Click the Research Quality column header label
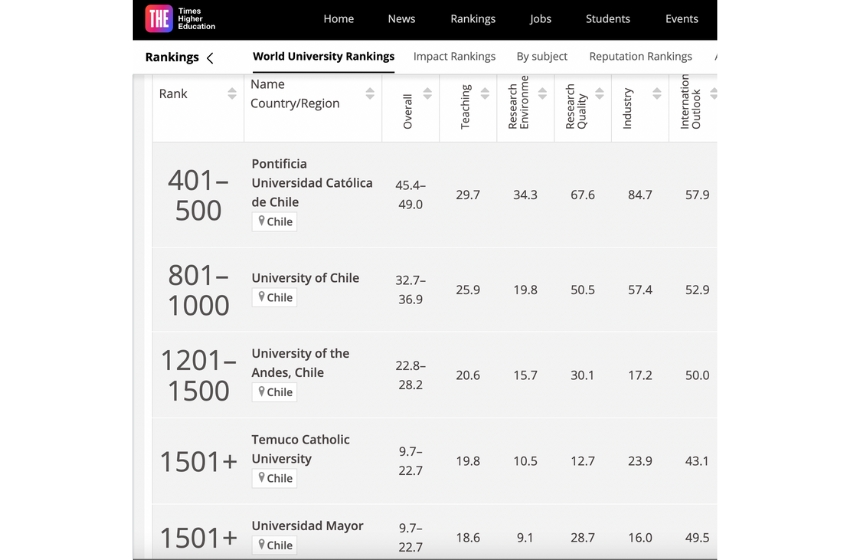850x560 pixels. click(x=576, y=107)
